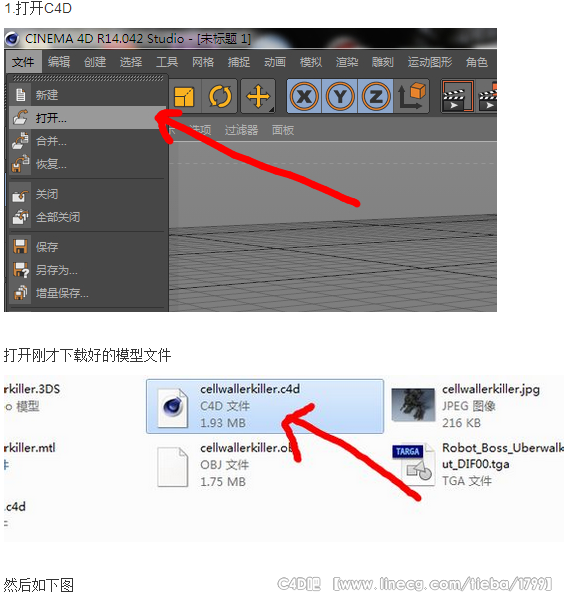Toggle the Z axis lock
578x601 pixels.
(376, 96)
